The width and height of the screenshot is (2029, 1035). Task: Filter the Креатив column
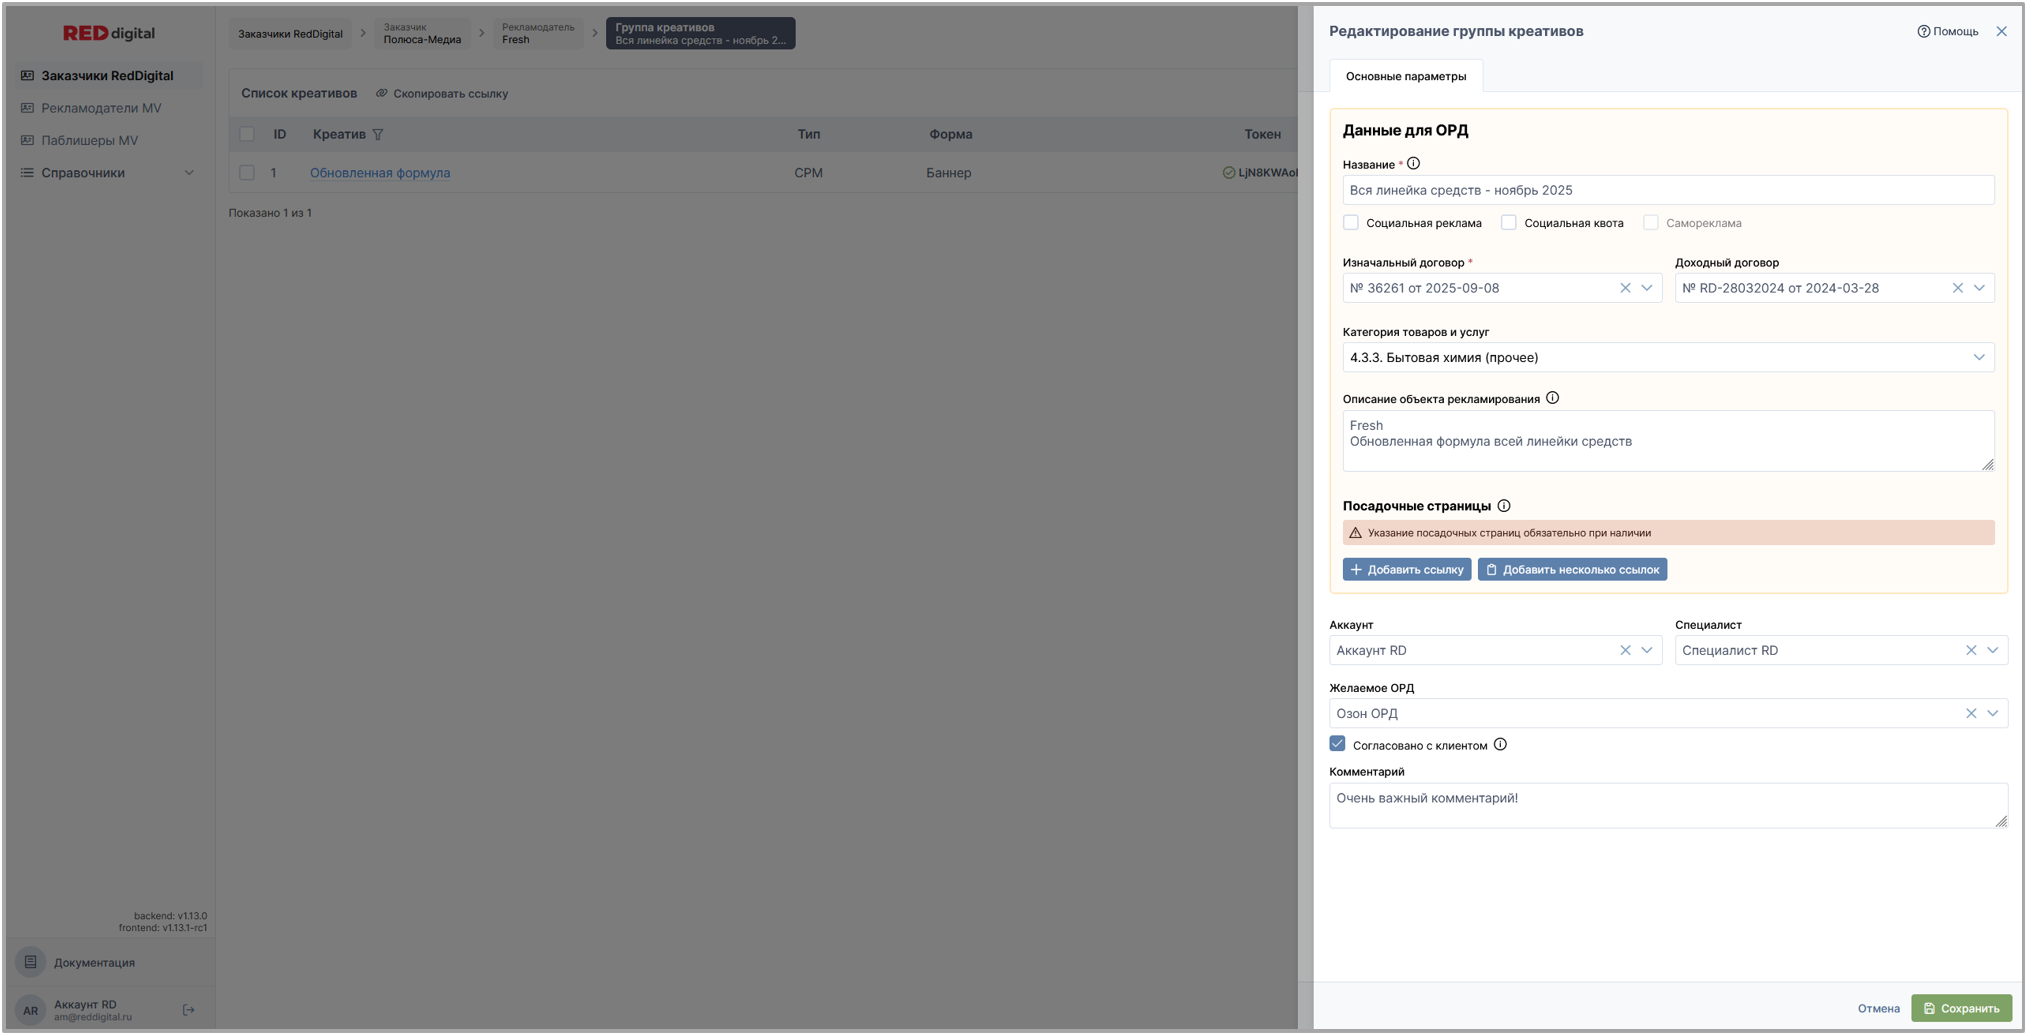(378, 135)
